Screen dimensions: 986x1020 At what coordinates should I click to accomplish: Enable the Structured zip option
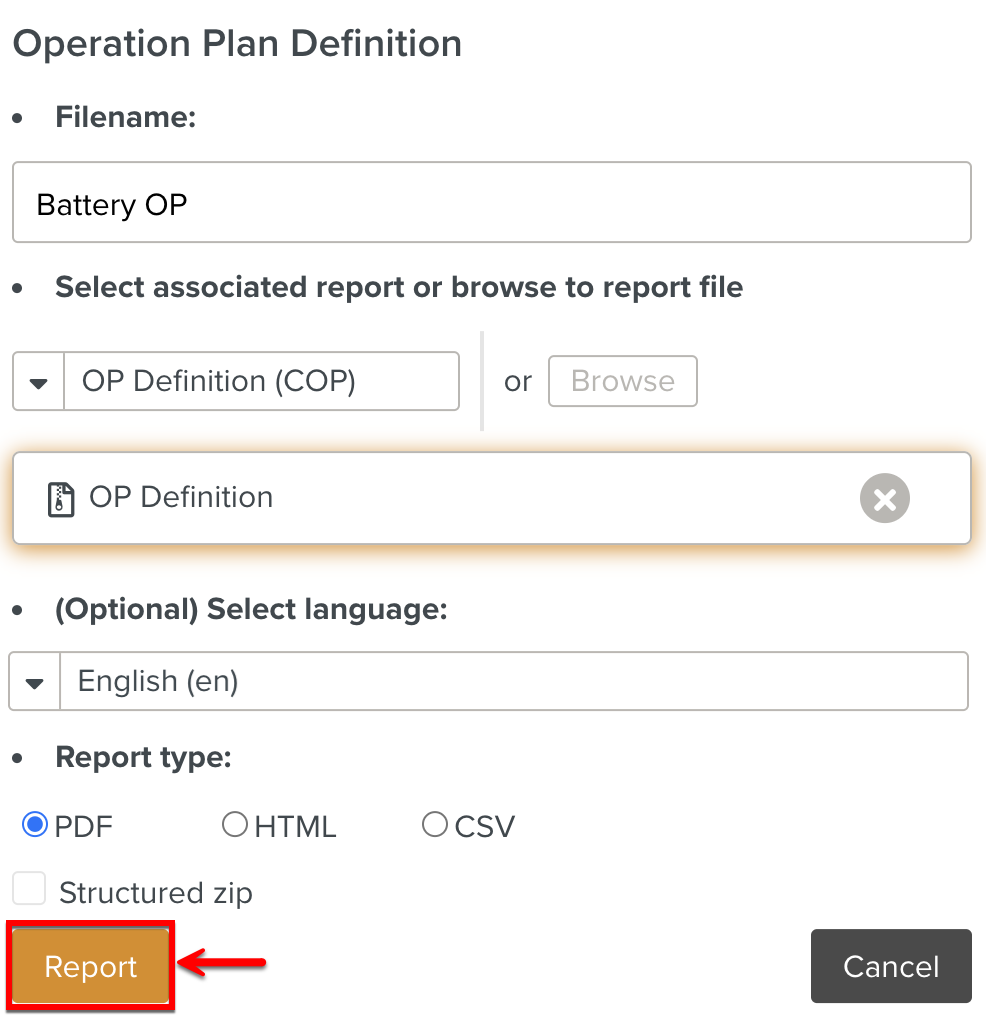pos(29,888)
